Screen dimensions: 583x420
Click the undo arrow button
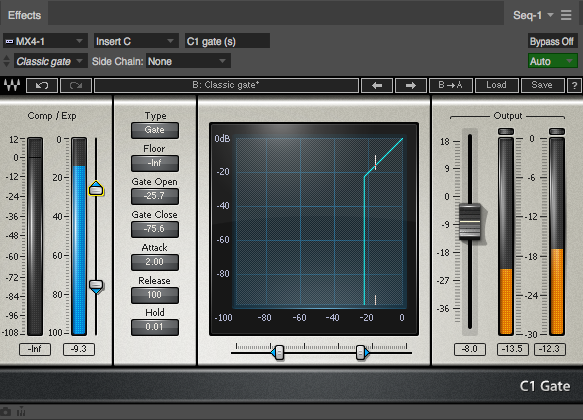tap(42, 85)
